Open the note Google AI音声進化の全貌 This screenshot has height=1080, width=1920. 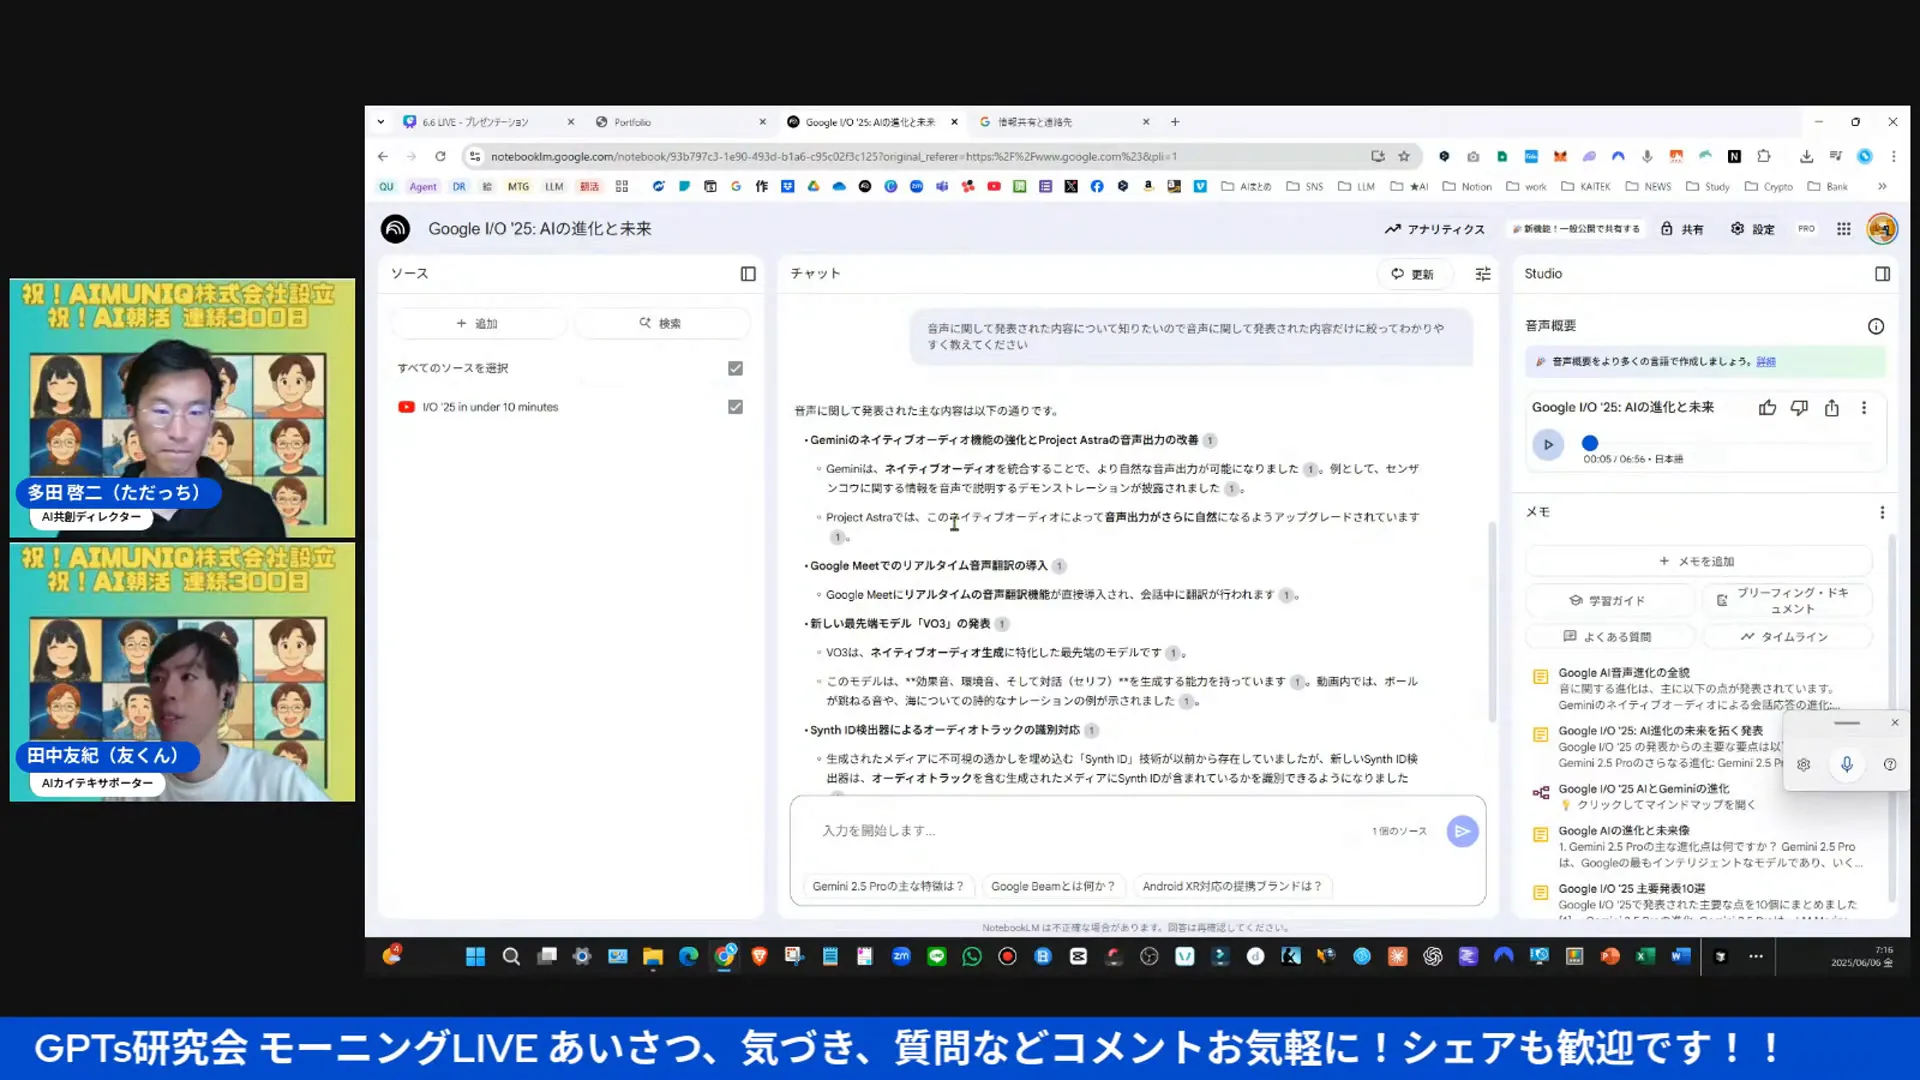(x=1697, y=689)
